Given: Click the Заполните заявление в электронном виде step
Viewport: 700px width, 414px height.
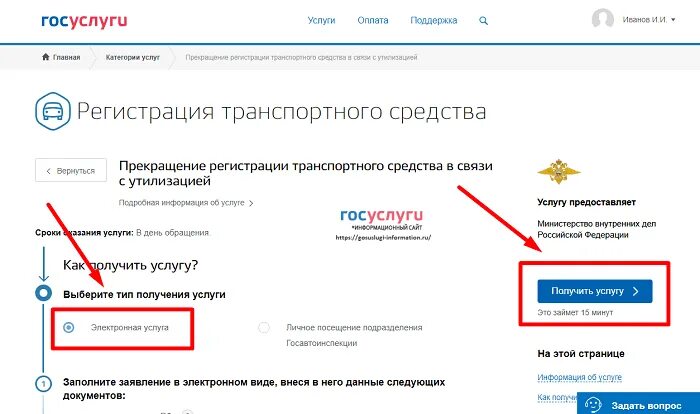Looking at the screenshot, I should [254, 389].
